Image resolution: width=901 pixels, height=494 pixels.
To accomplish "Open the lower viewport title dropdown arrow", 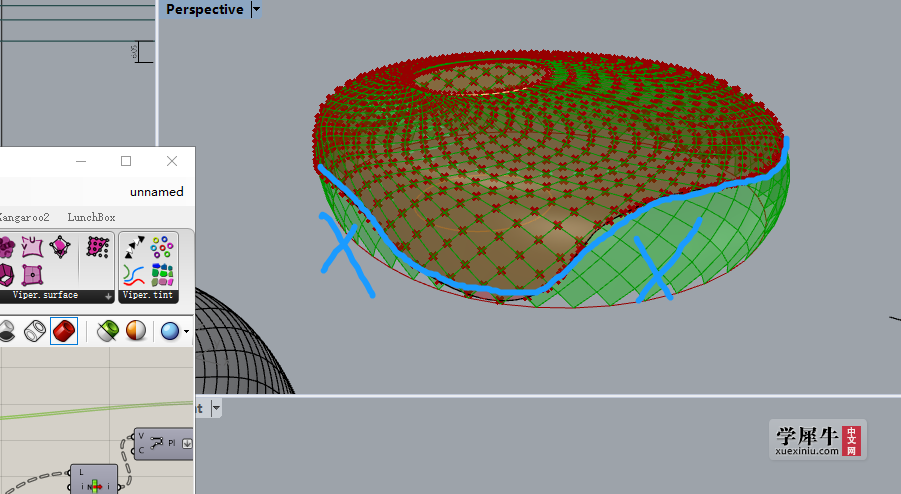I will point(216,408).
